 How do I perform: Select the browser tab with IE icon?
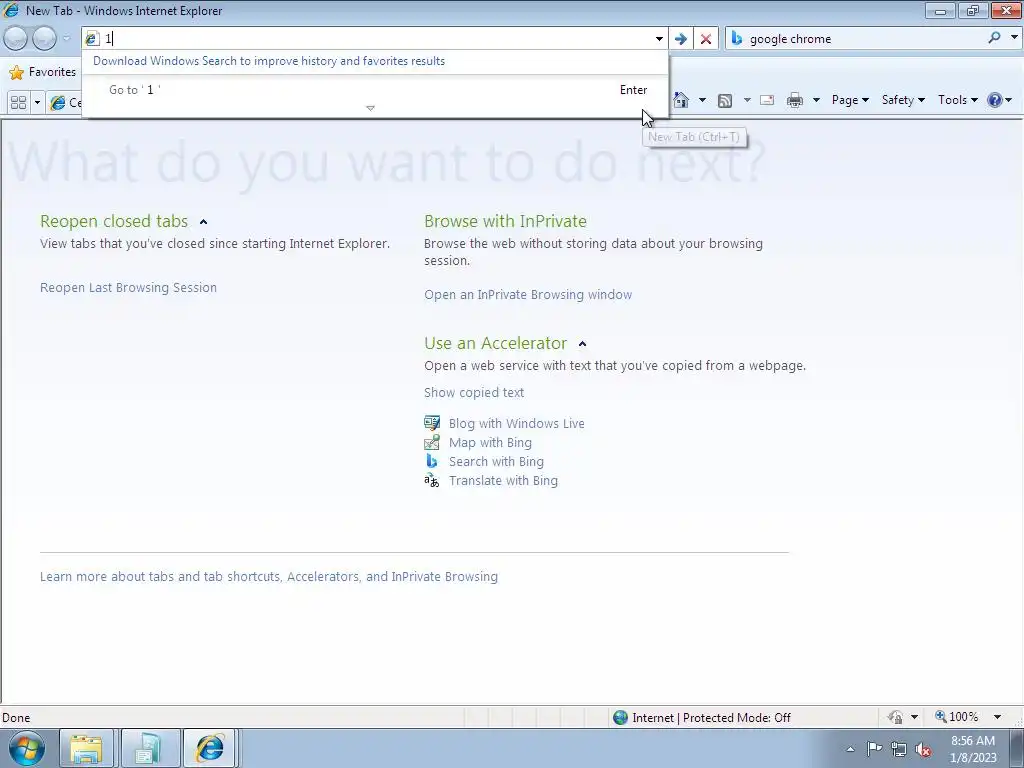65,103
